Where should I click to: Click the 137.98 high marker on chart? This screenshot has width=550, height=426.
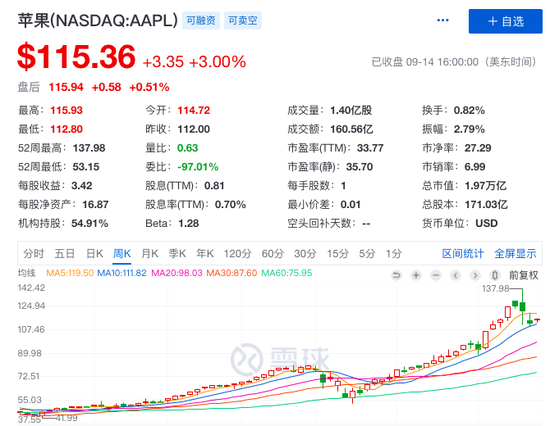(x=495, y=288)
